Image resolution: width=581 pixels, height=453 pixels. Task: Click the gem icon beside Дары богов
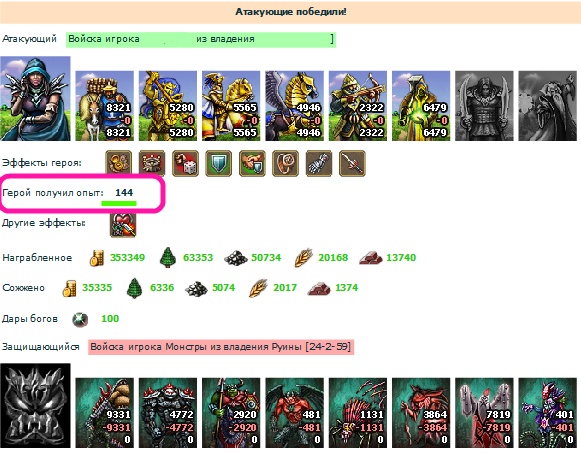pyautogui.click(x=80, y=320)
